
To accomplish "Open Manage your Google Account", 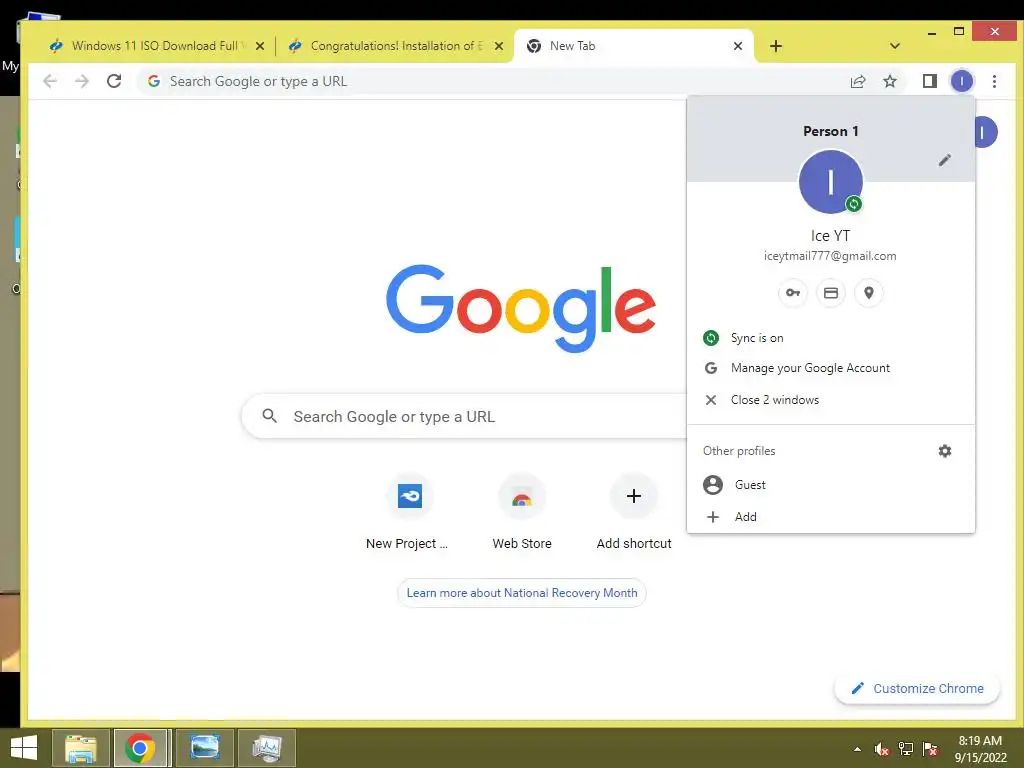I will [x=831, y=368].
